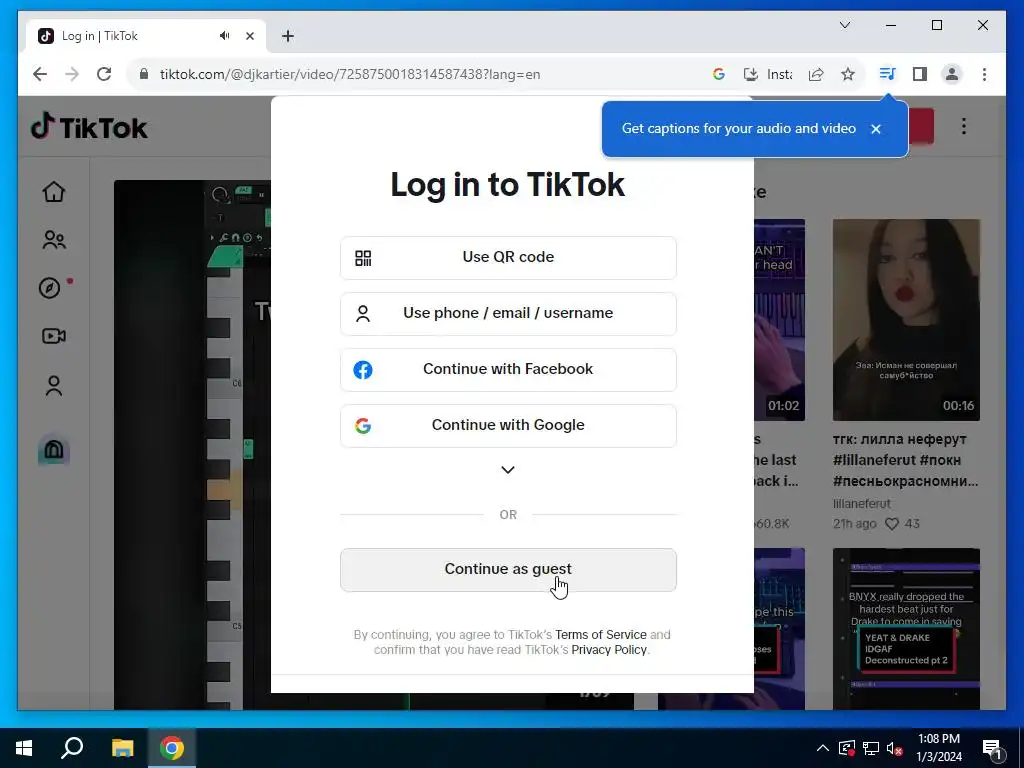Go back in browser history
The height and width of the screenshot is (768, 1024).
pos(40,74)
